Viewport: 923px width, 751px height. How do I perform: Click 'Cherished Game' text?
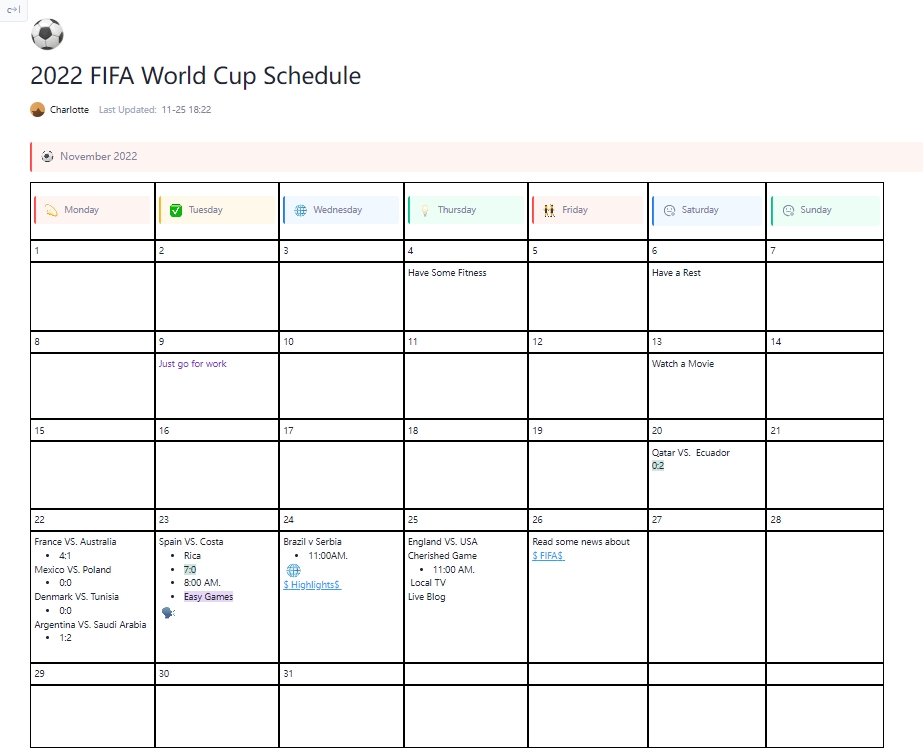pos(442,556)
